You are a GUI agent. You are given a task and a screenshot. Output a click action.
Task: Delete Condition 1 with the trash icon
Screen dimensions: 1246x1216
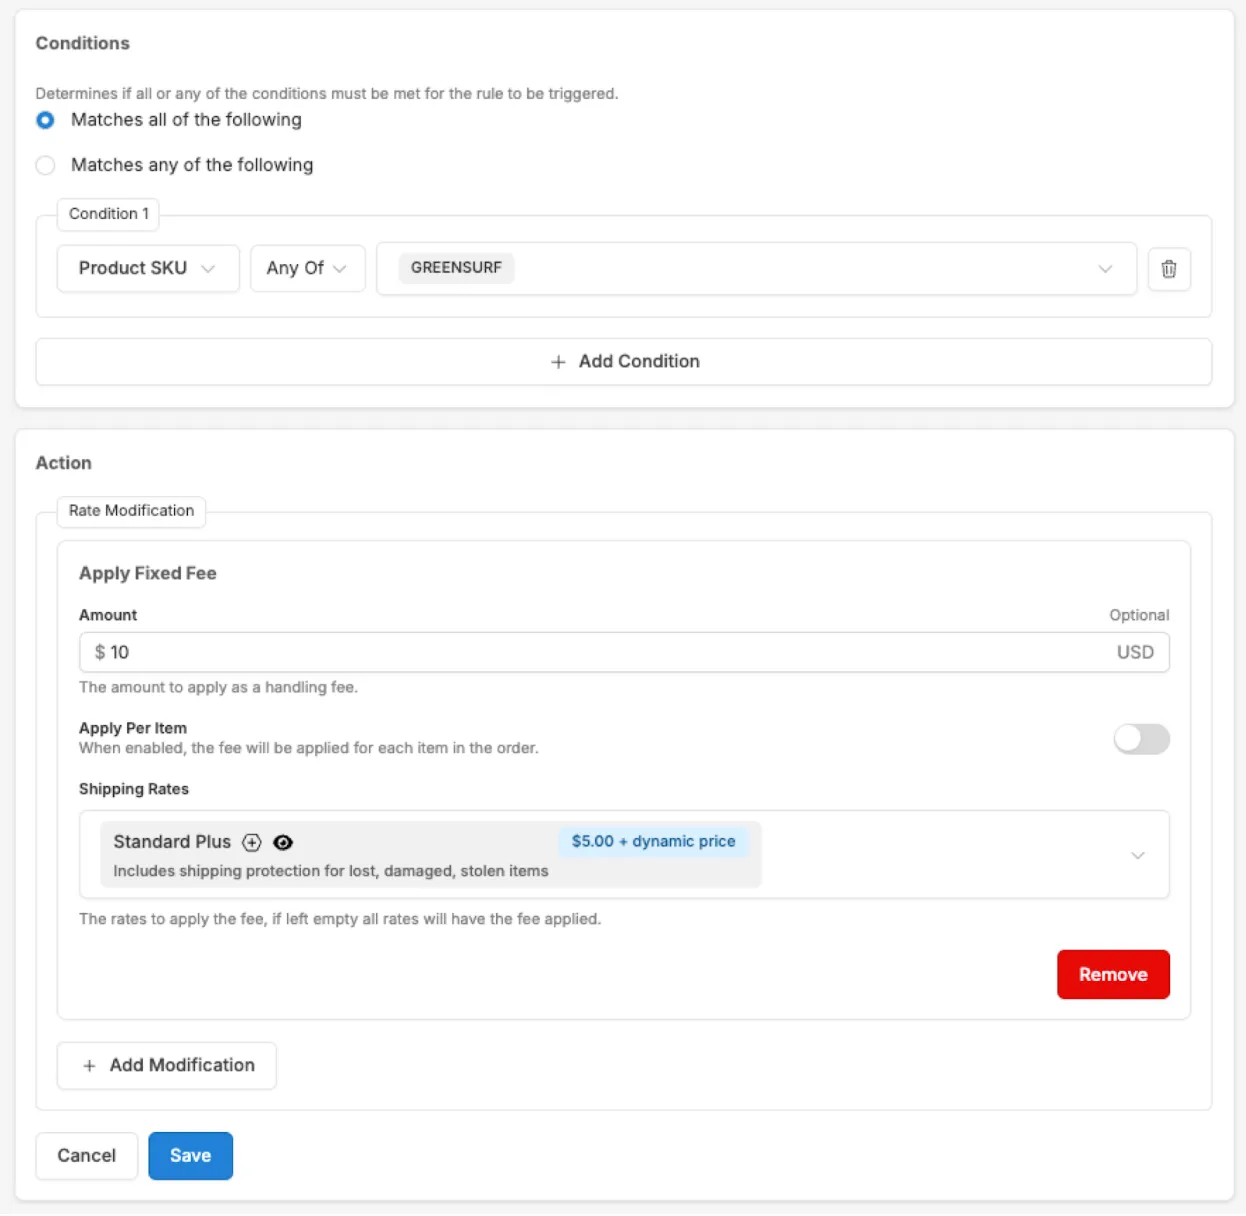1168,269
